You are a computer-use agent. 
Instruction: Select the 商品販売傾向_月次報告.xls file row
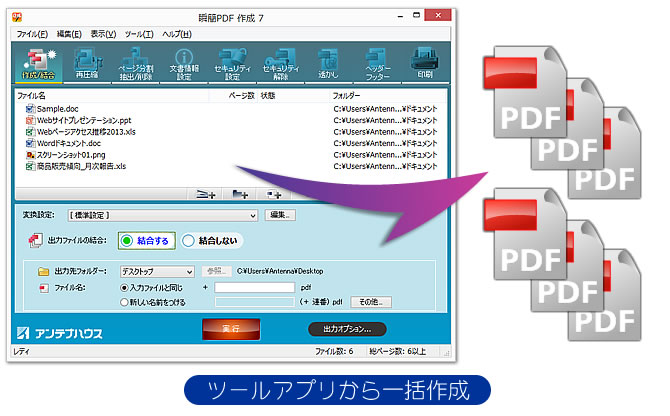[x=231, y=166]
